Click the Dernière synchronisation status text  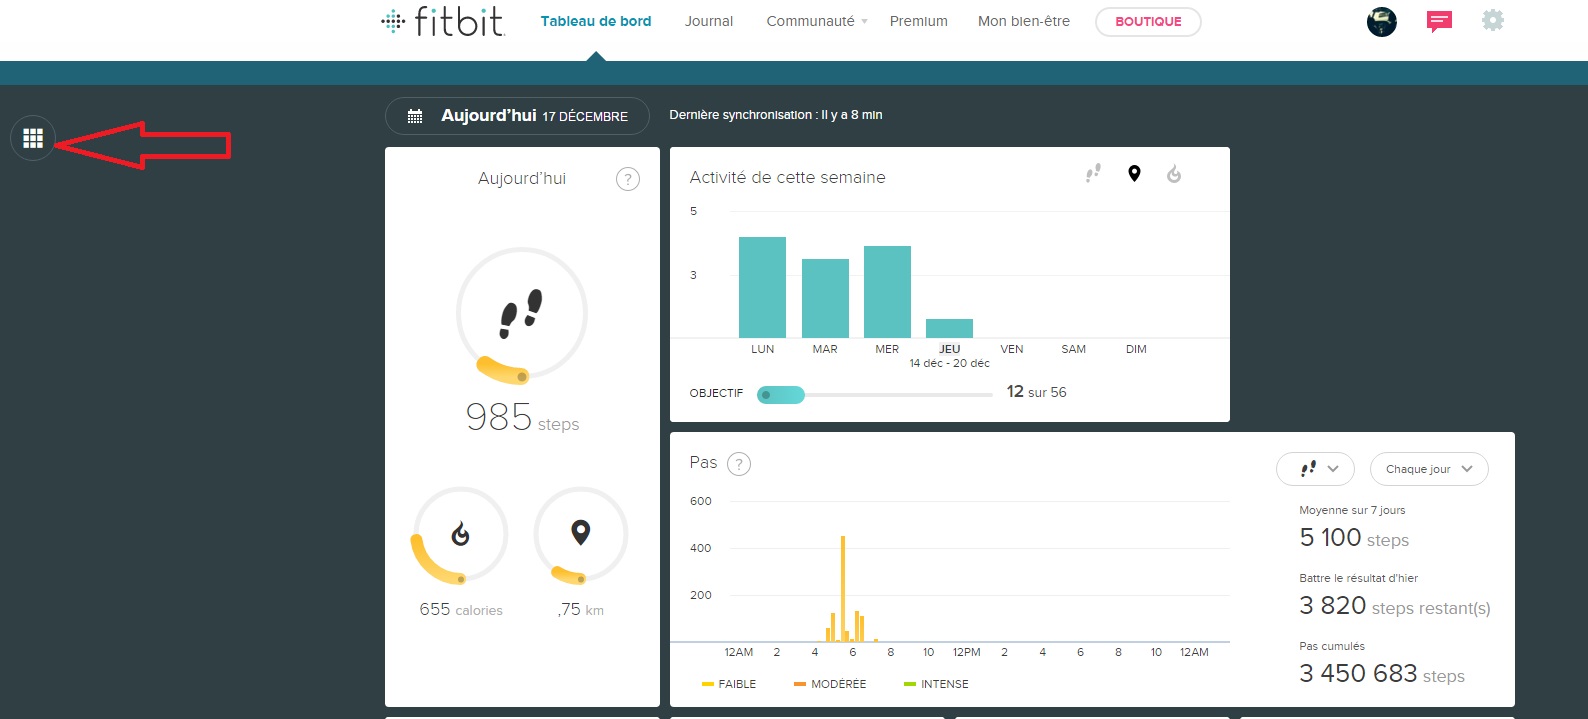[x=776, y=115]
